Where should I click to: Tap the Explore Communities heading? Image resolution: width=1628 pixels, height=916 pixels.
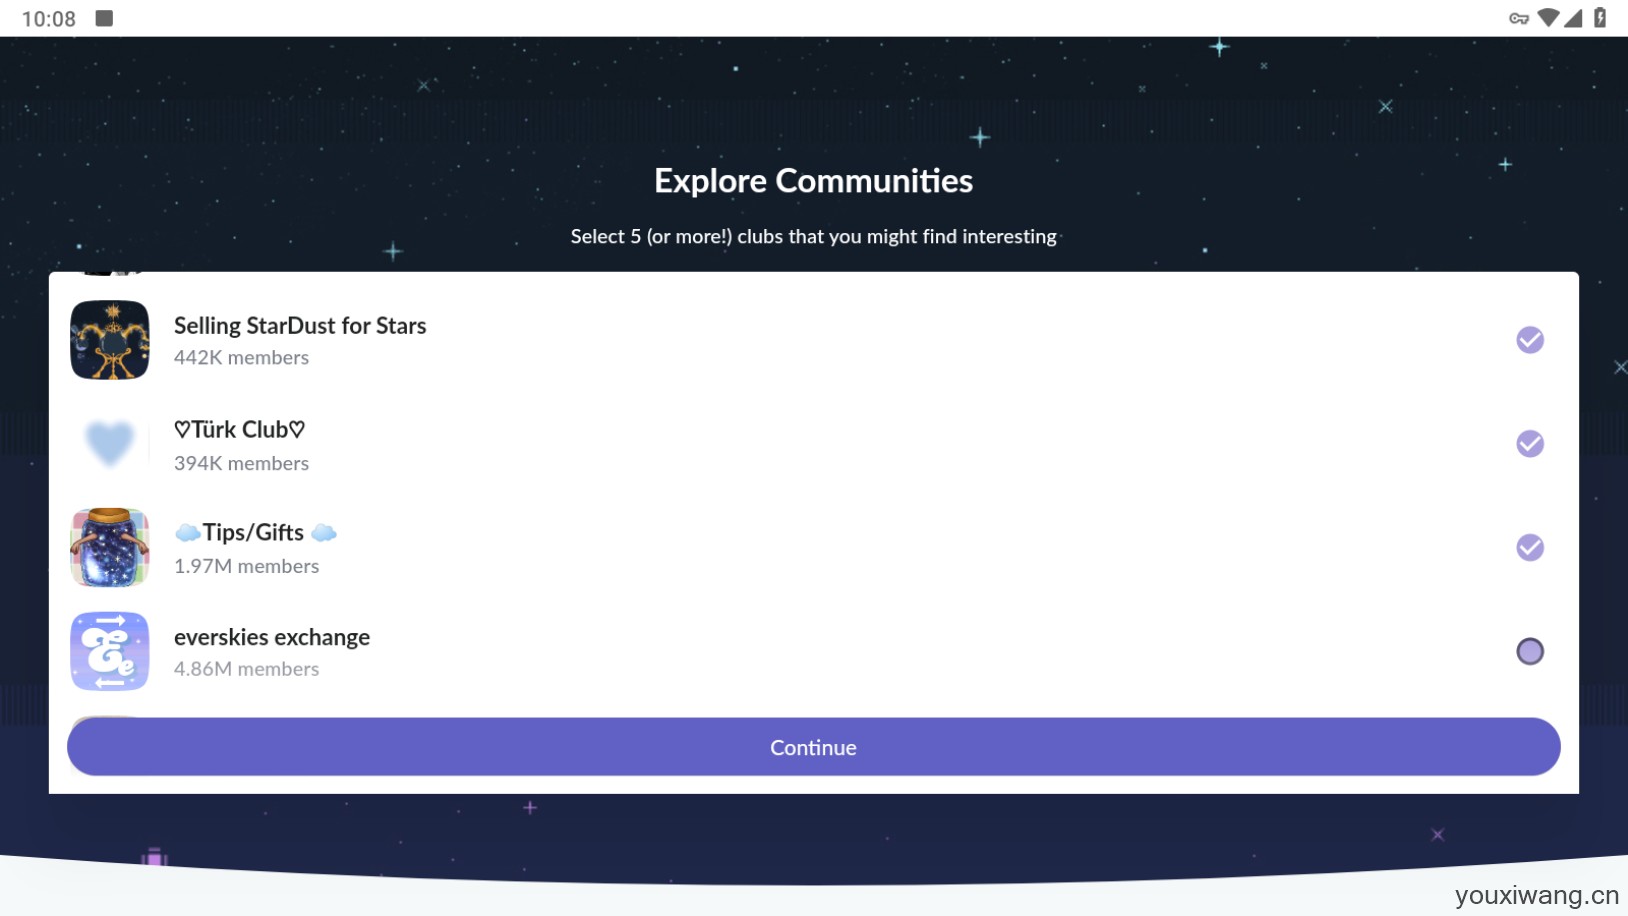[x=813, y=181]
